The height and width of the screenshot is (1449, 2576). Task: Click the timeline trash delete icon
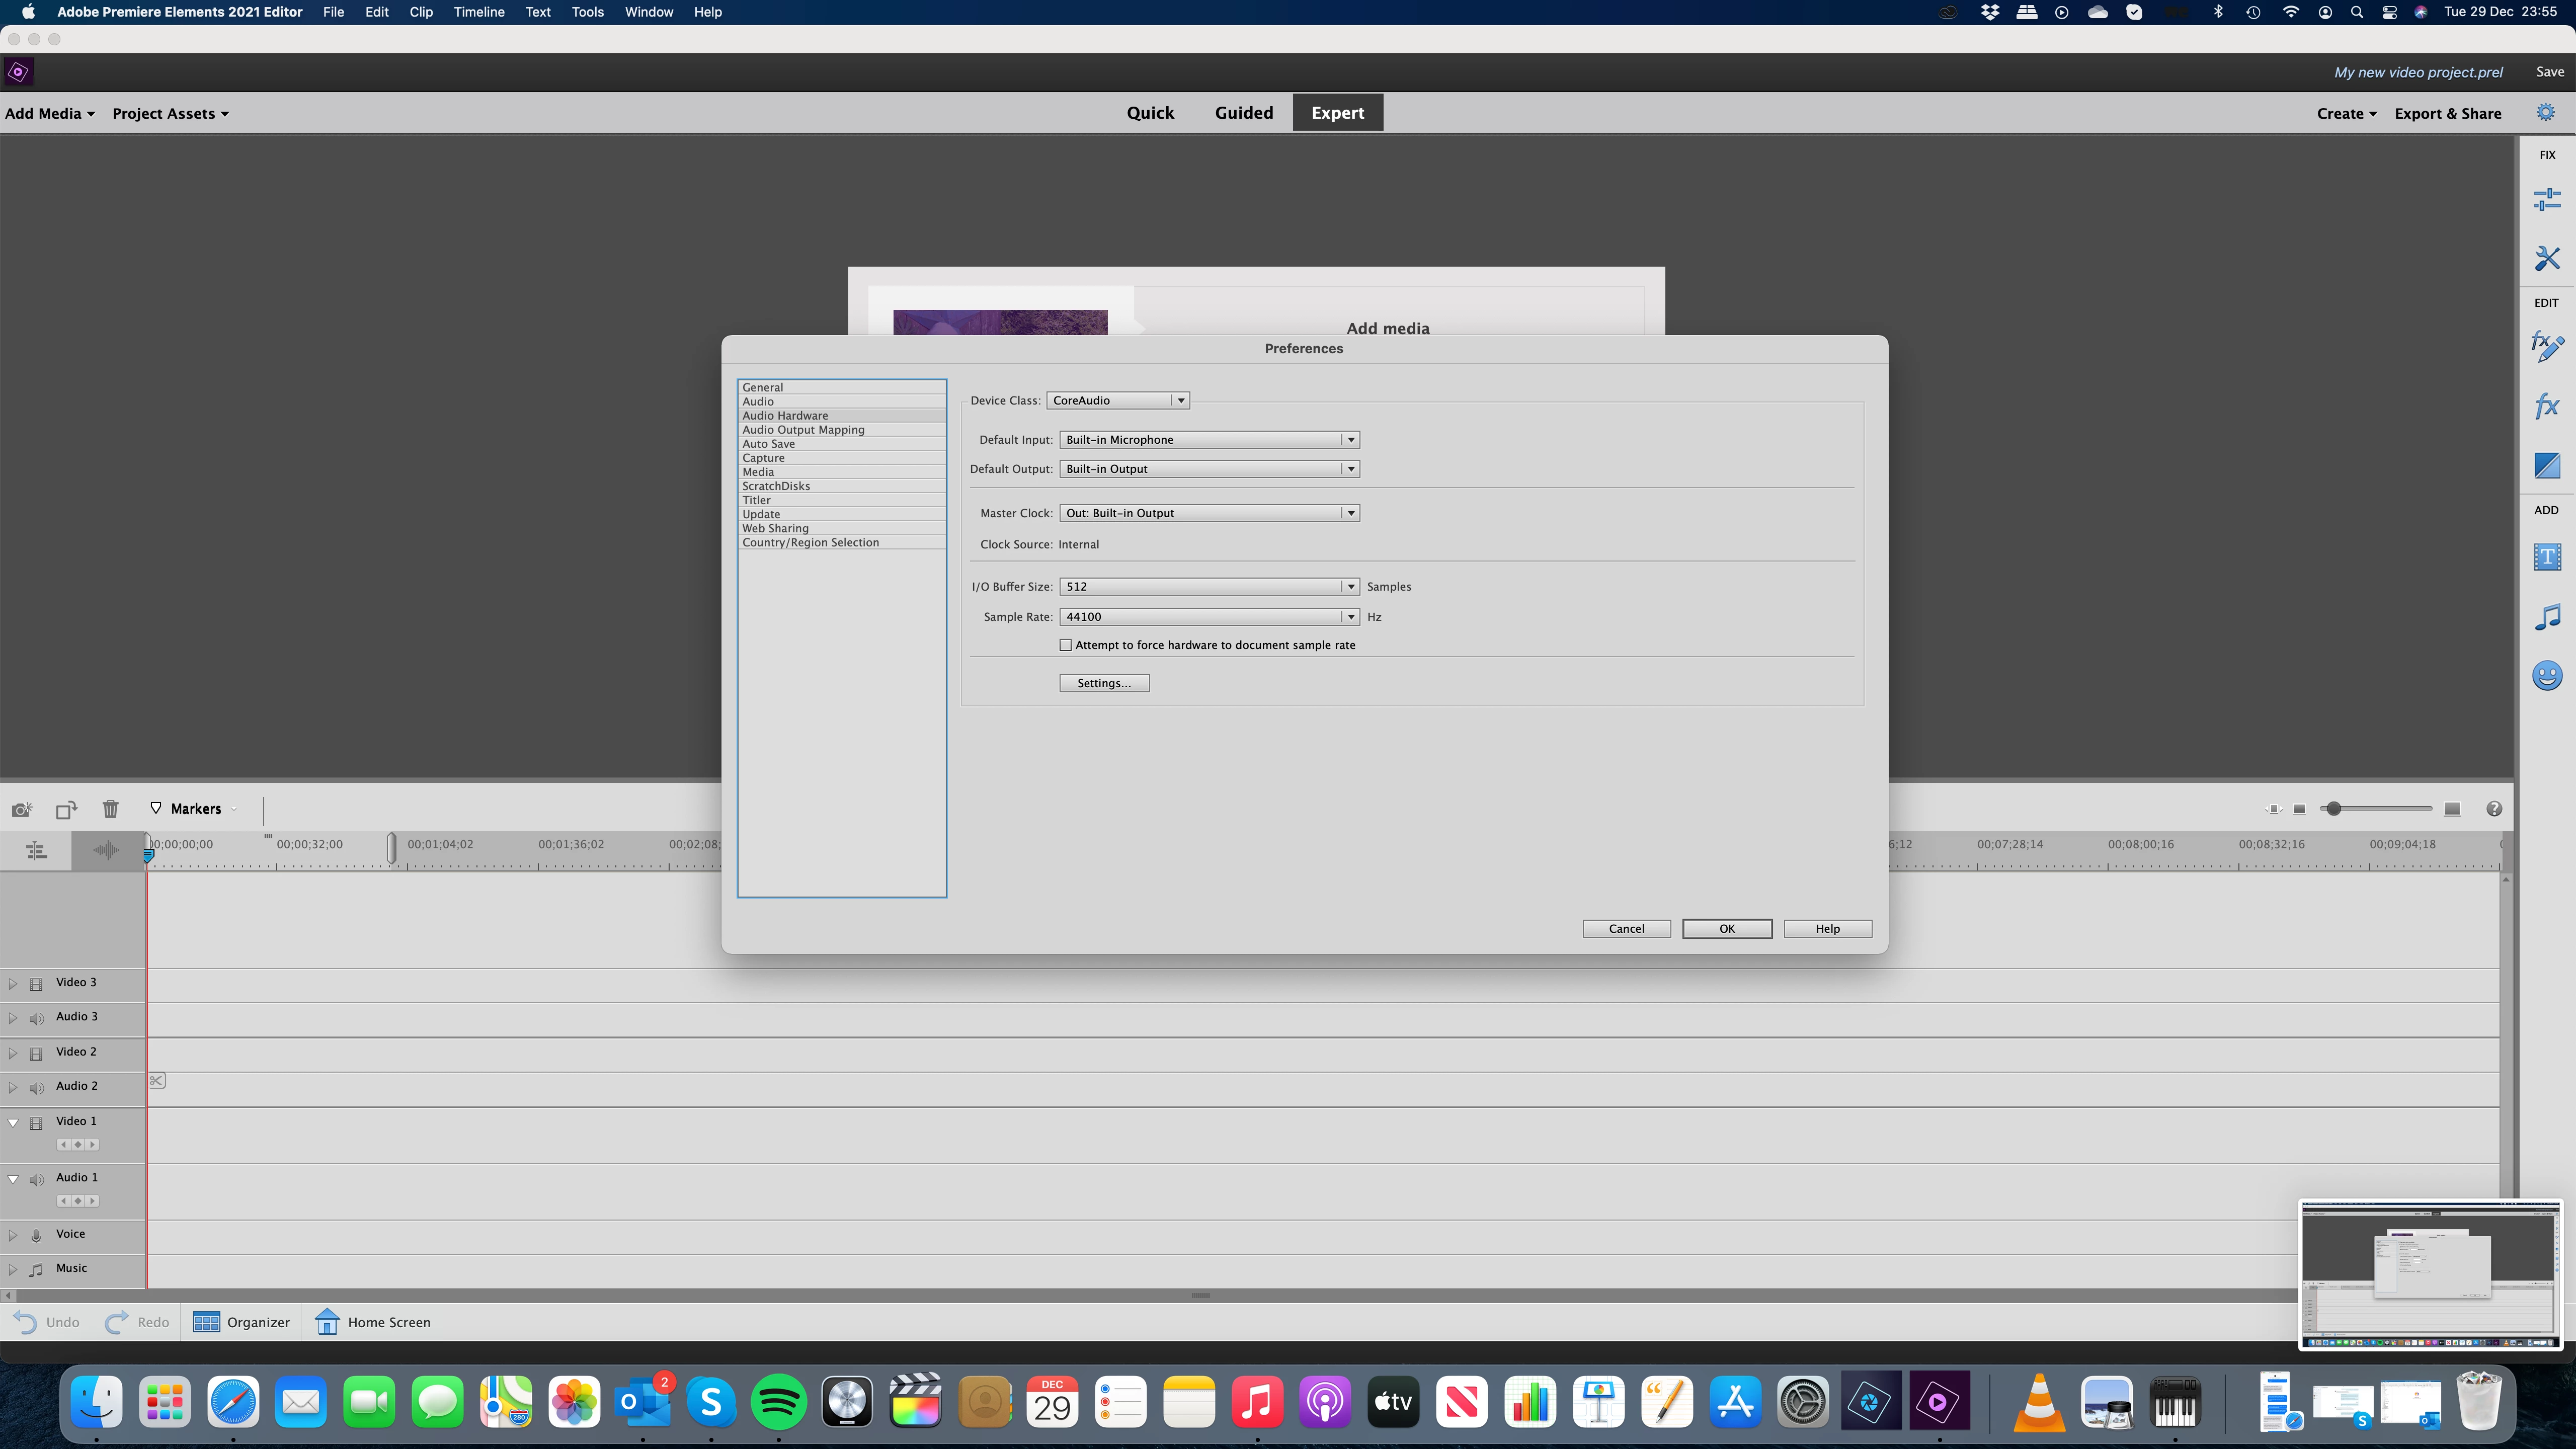(x=110, y=809)
